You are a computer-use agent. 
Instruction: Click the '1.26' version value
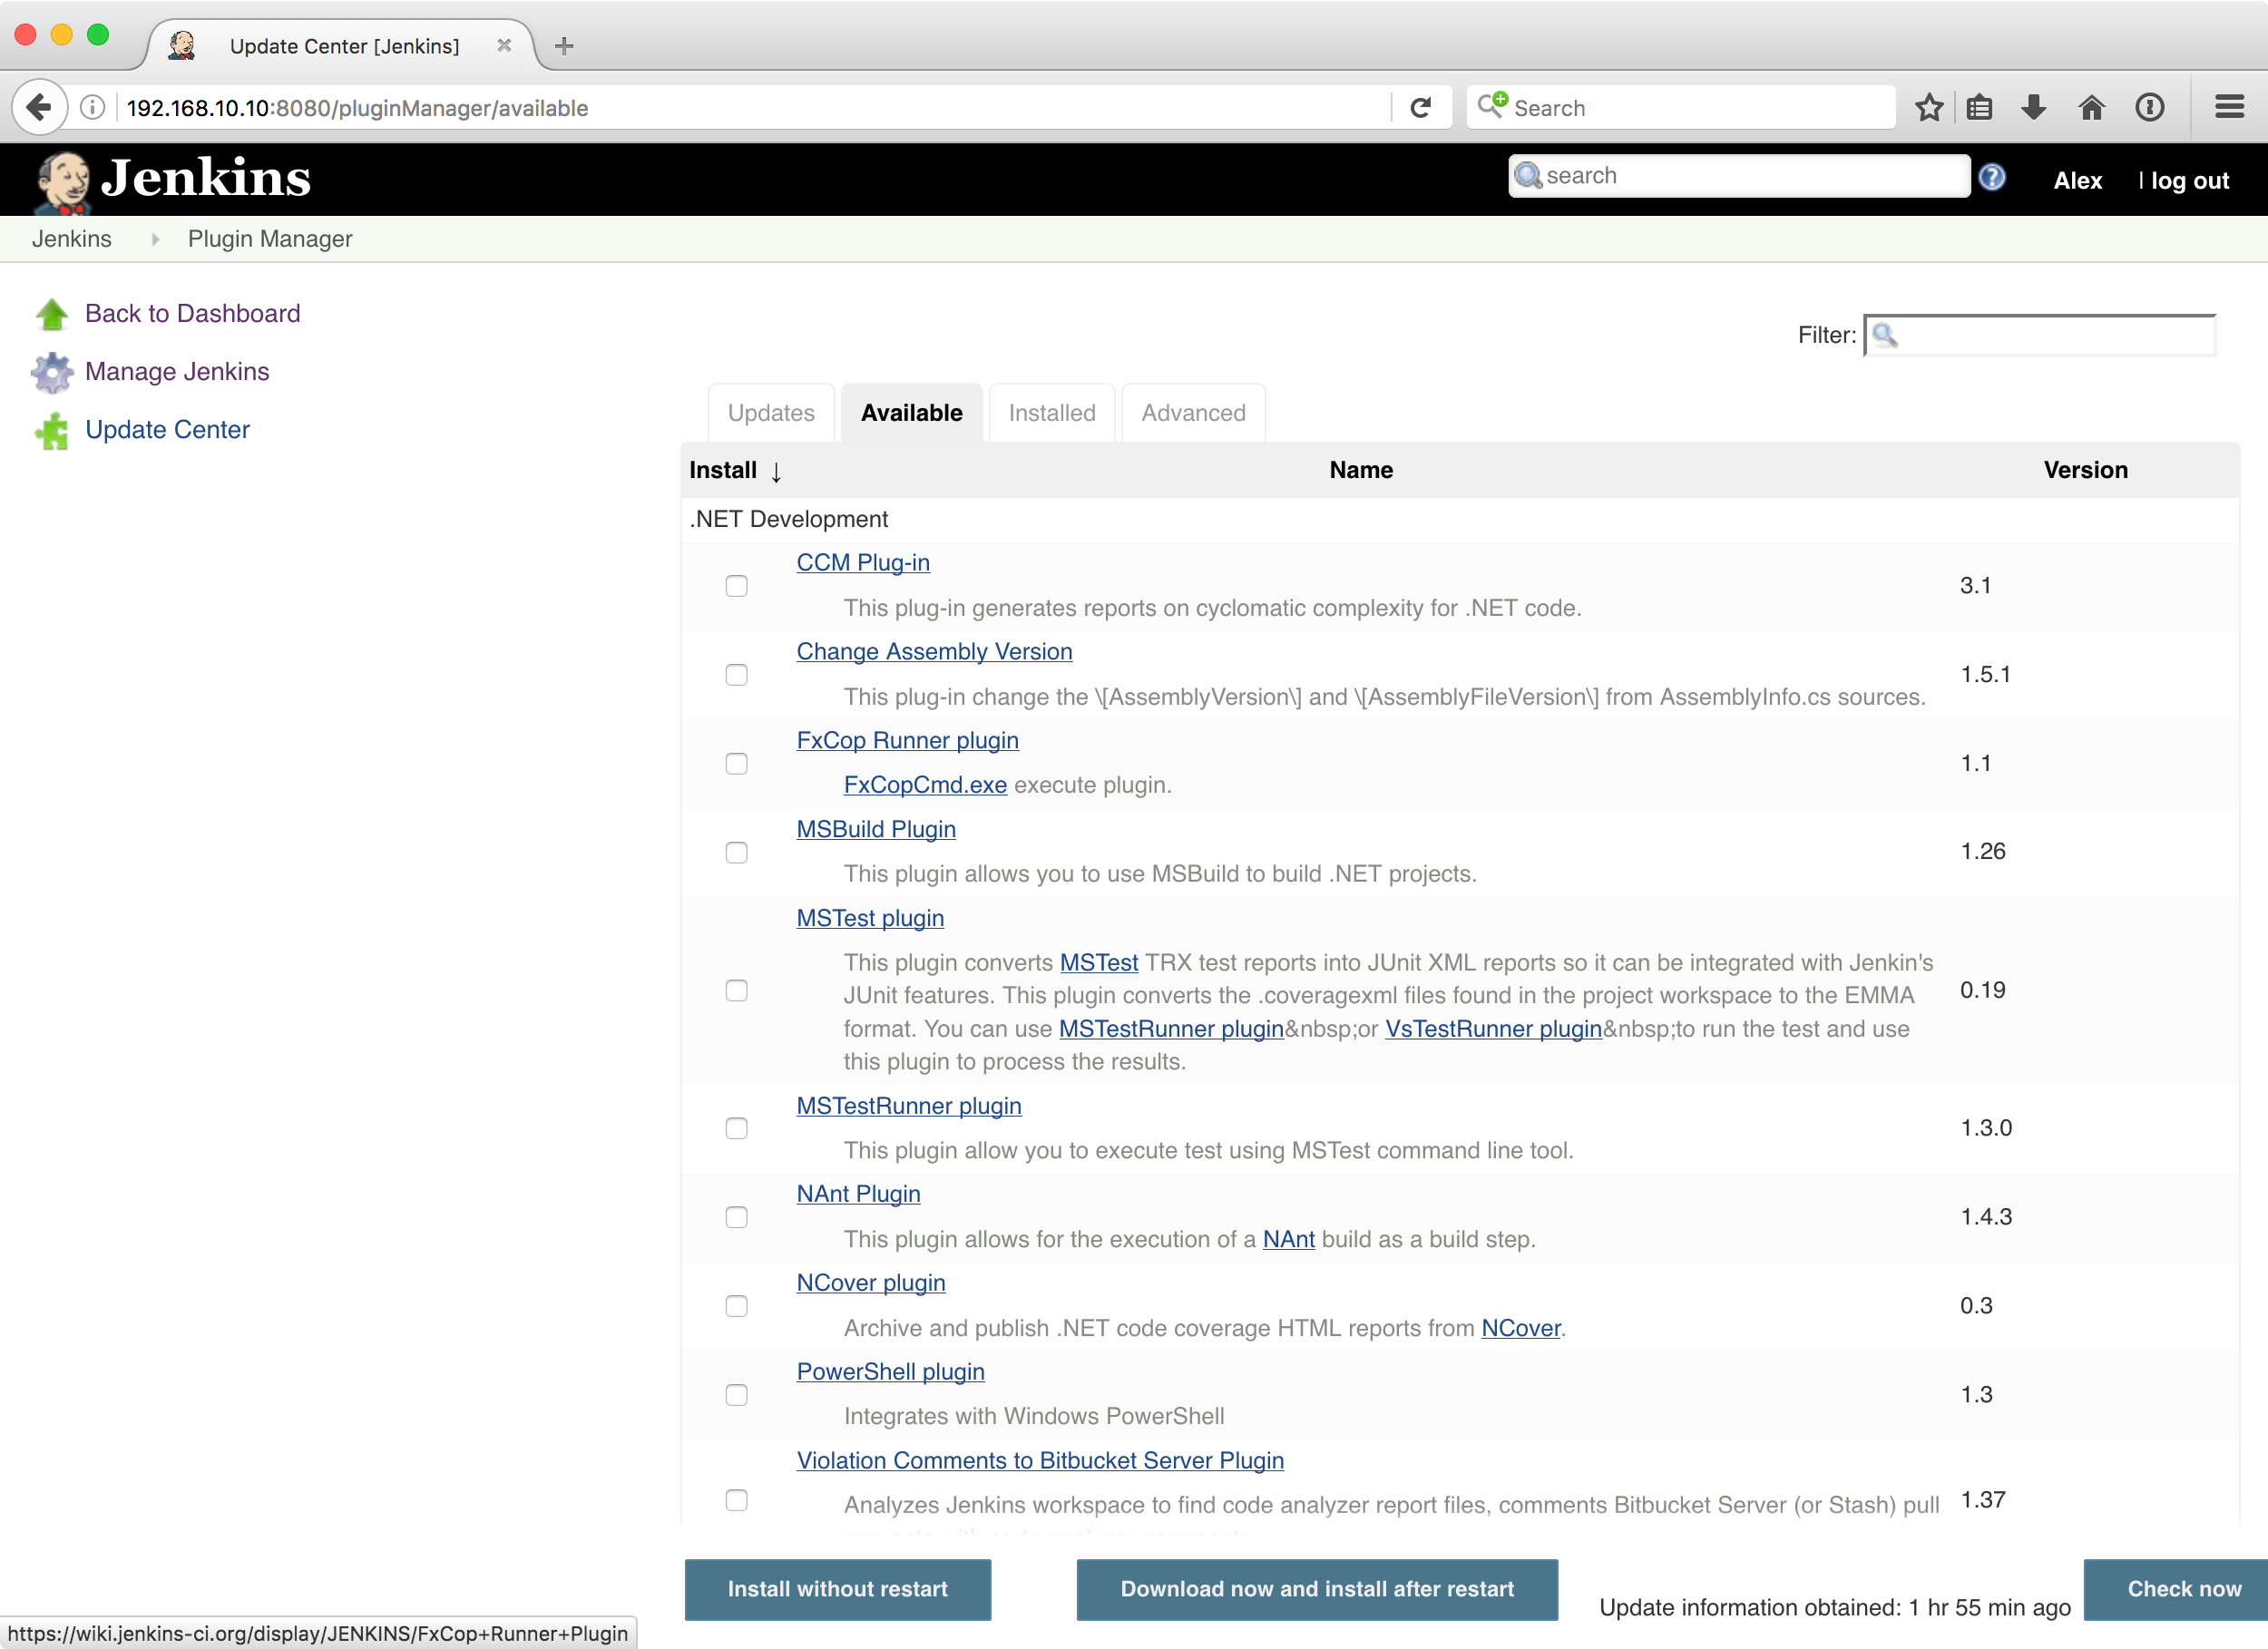point(1982,851)
